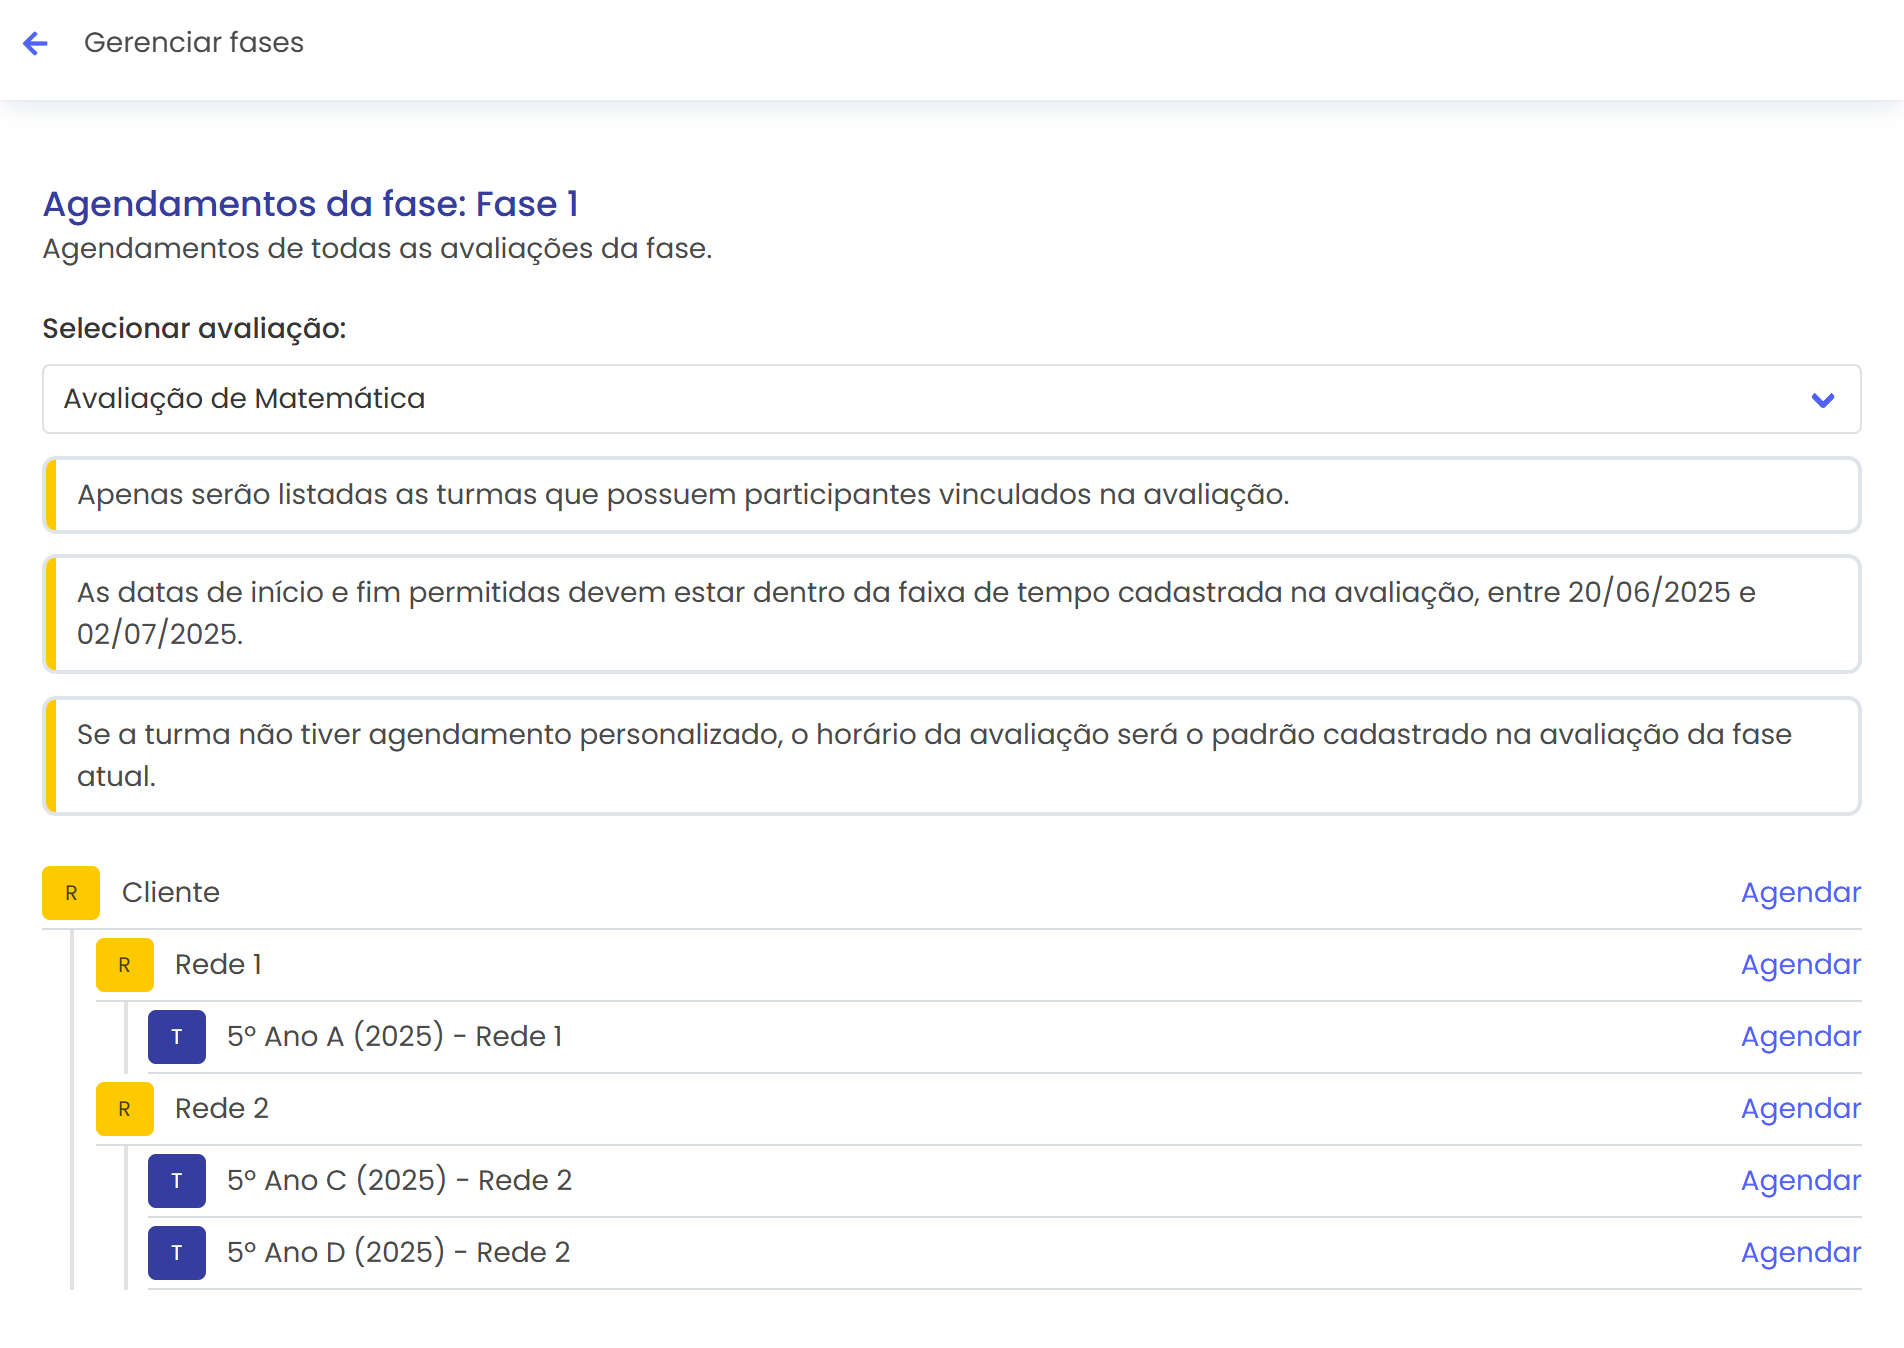
Task: Schedule 5º Ano C (2025) - Rede 2
Action: tap(1801, 1180)
